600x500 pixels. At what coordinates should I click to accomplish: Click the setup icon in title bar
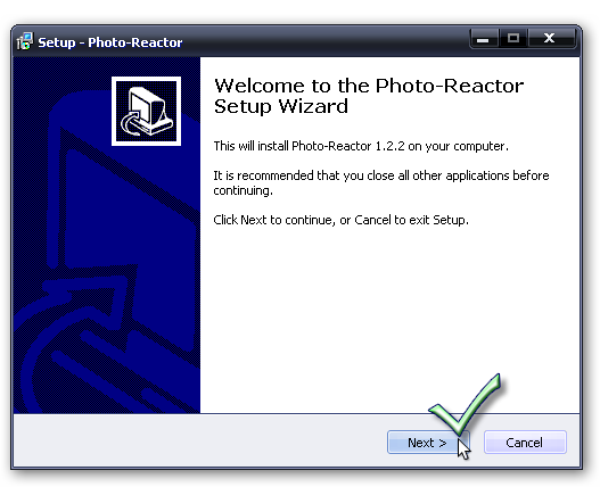click(x=25, y=41)
